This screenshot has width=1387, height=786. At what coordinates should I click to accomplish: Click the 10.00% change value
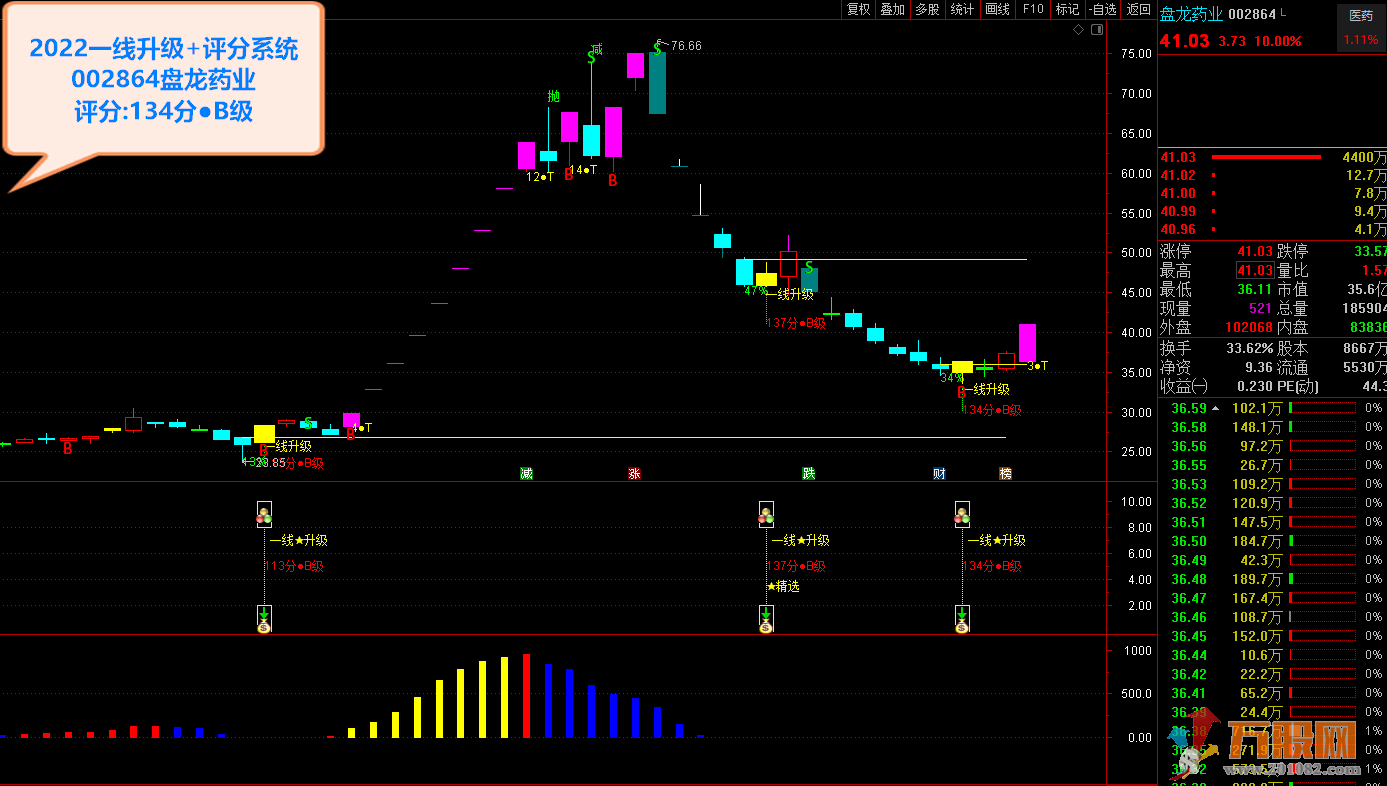(x=1280, y=41)
